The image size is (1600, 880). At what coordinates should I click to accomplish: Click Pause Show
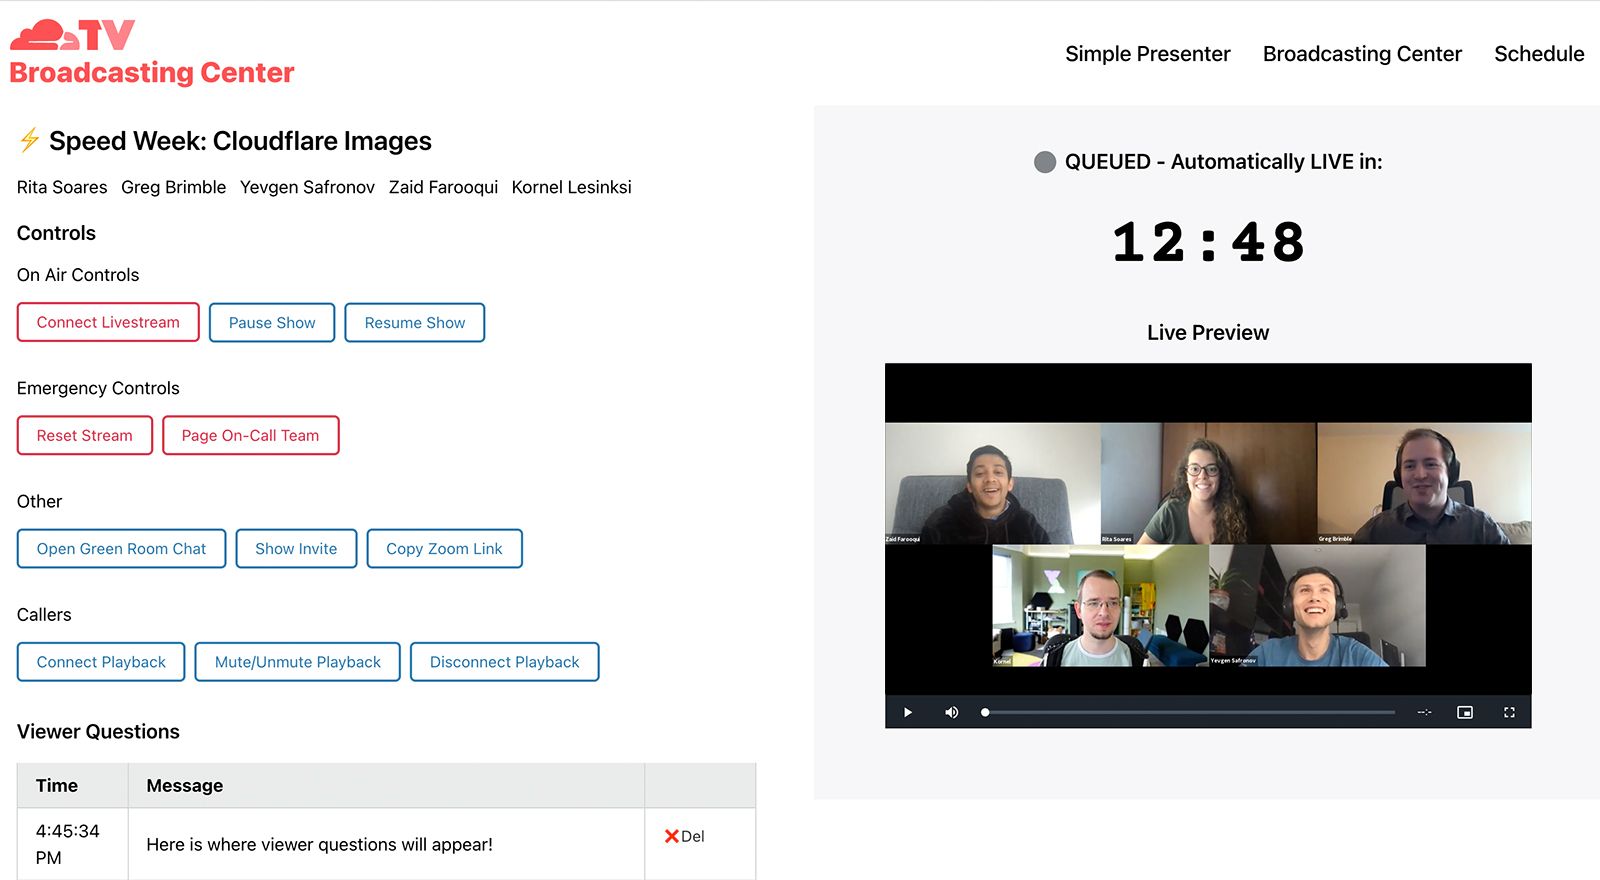(x=272, y=322)
